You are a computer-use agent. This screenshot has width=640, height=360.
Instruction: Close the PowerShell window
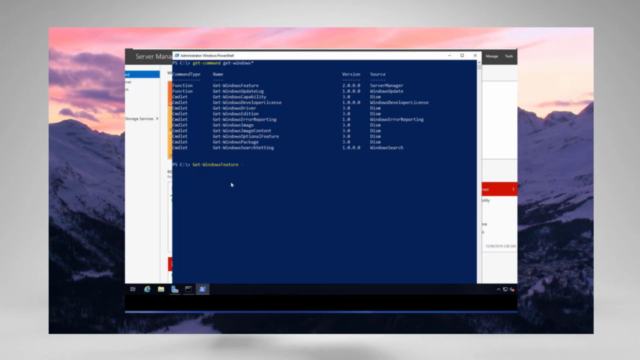tap(475, 56)
